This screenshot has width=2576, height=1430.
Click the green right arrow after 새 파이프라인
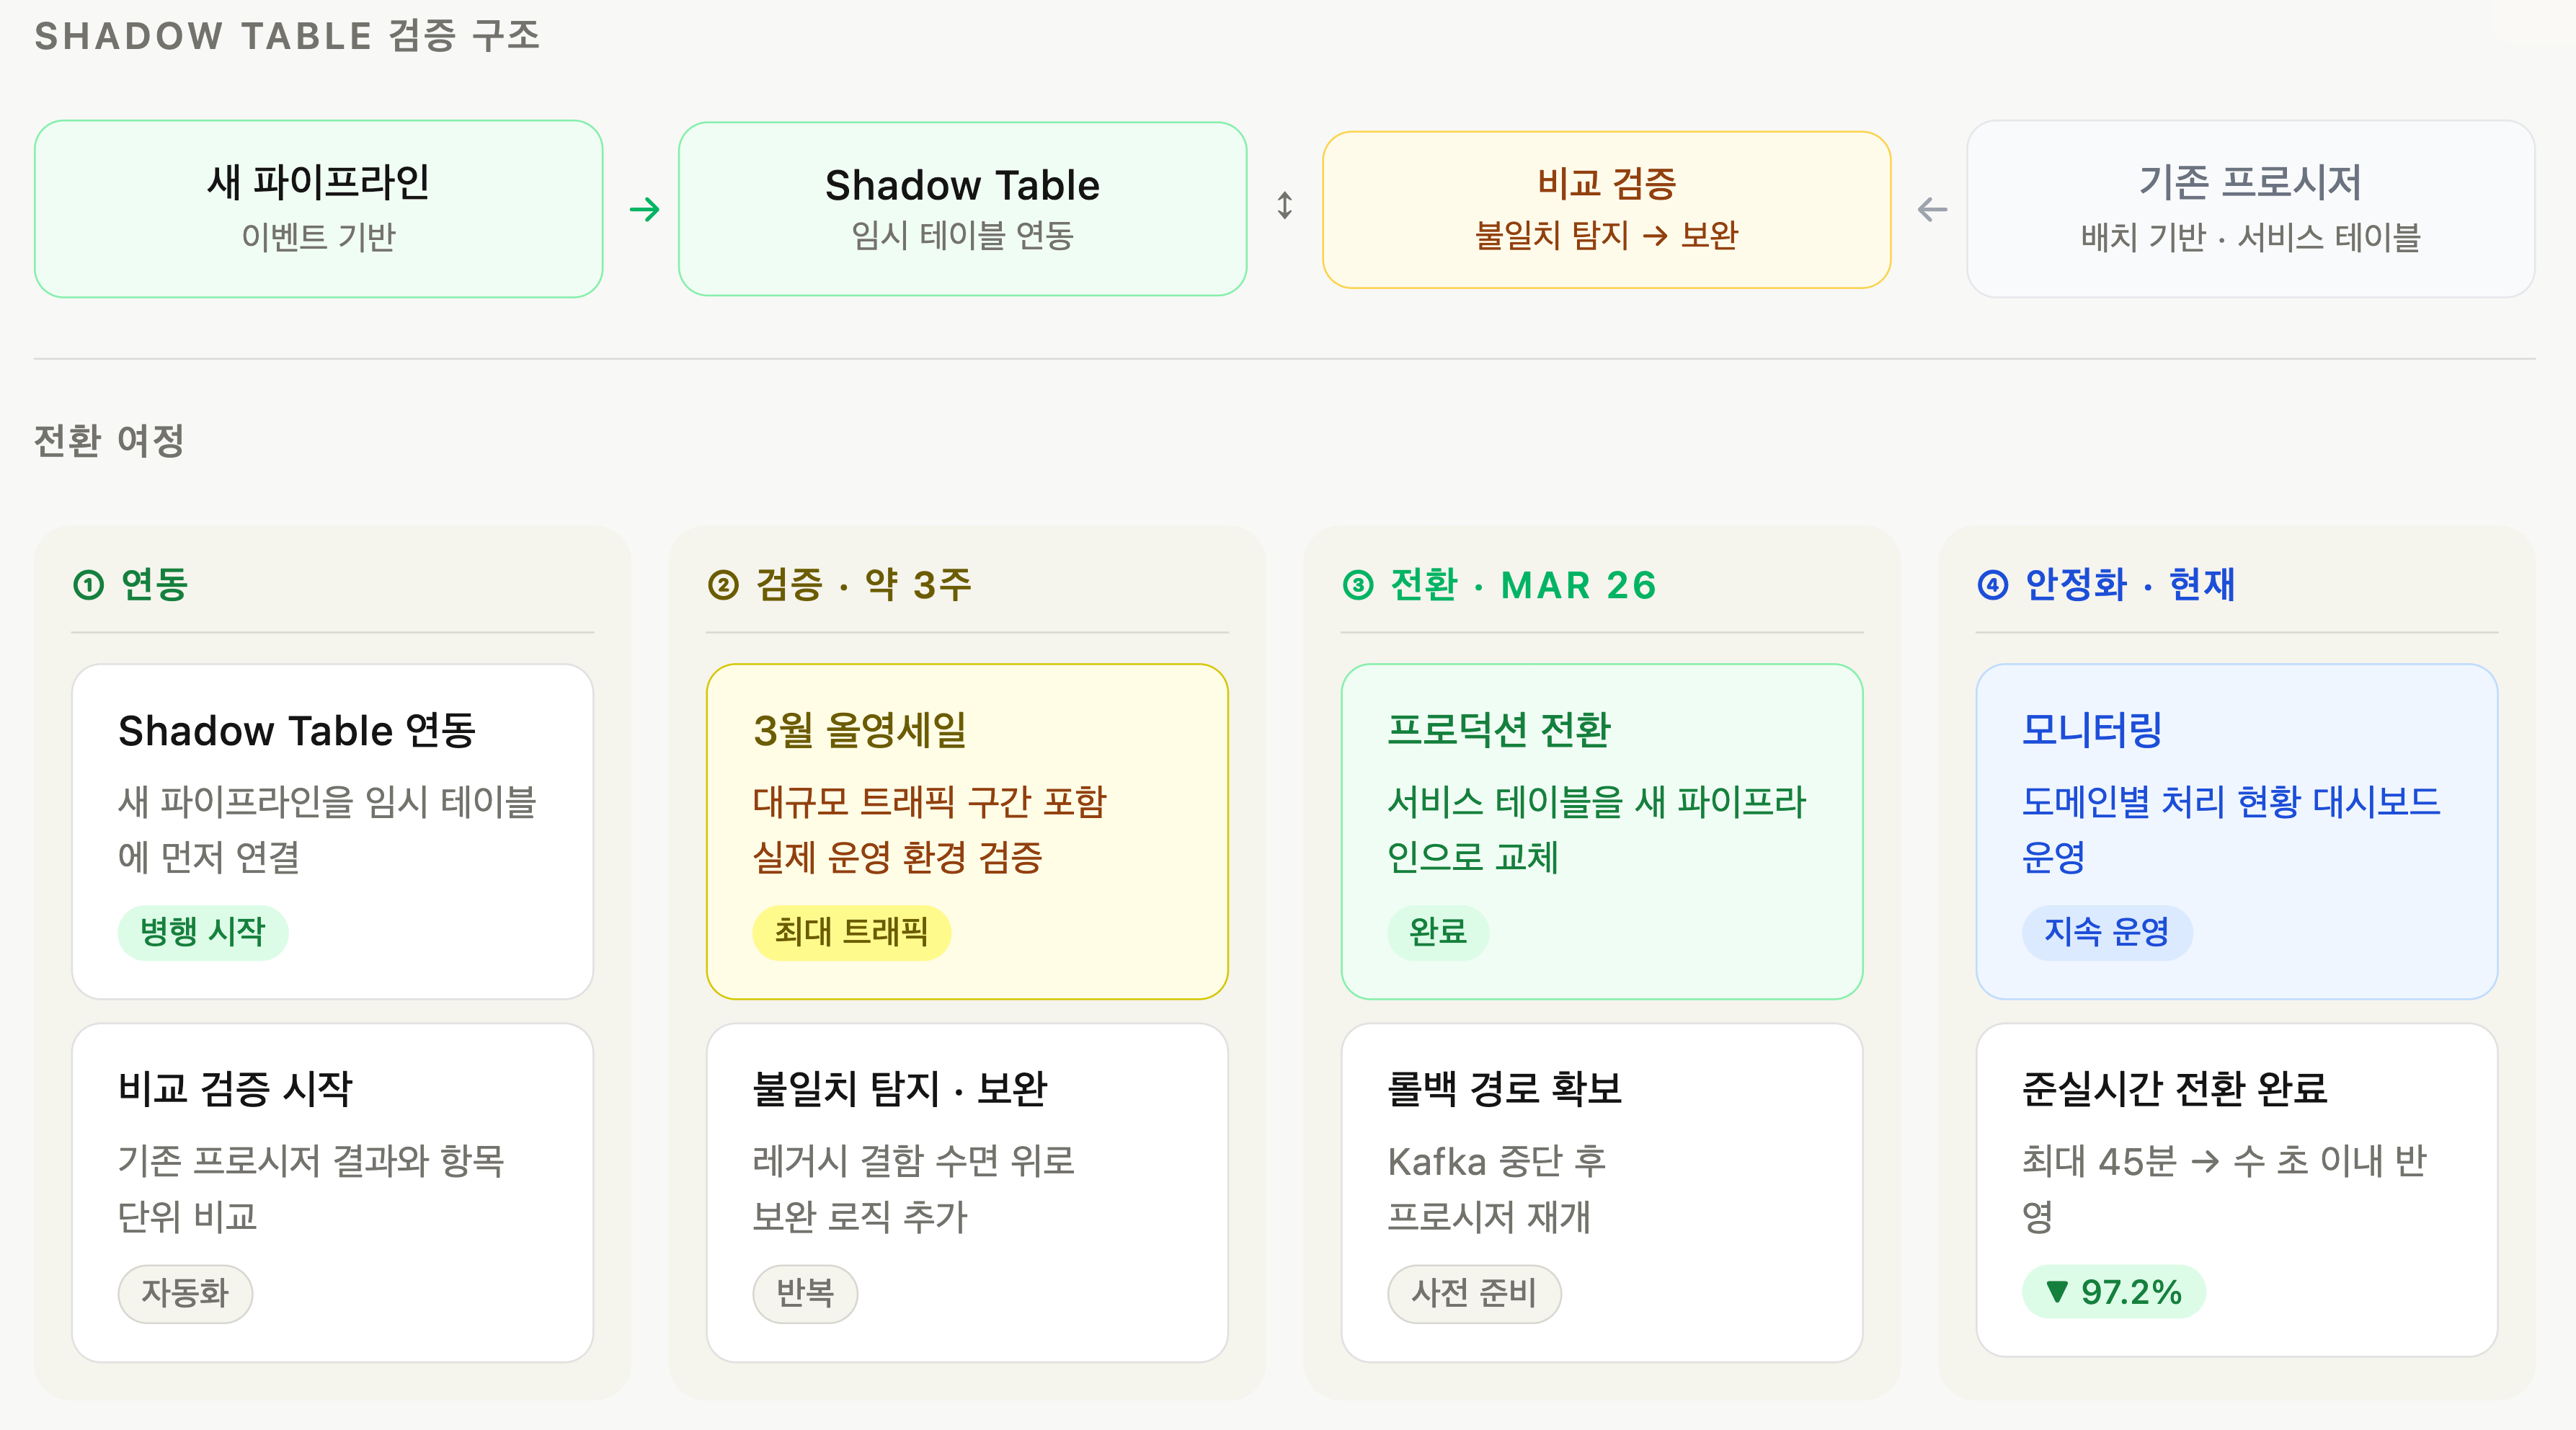pos(644,209)
